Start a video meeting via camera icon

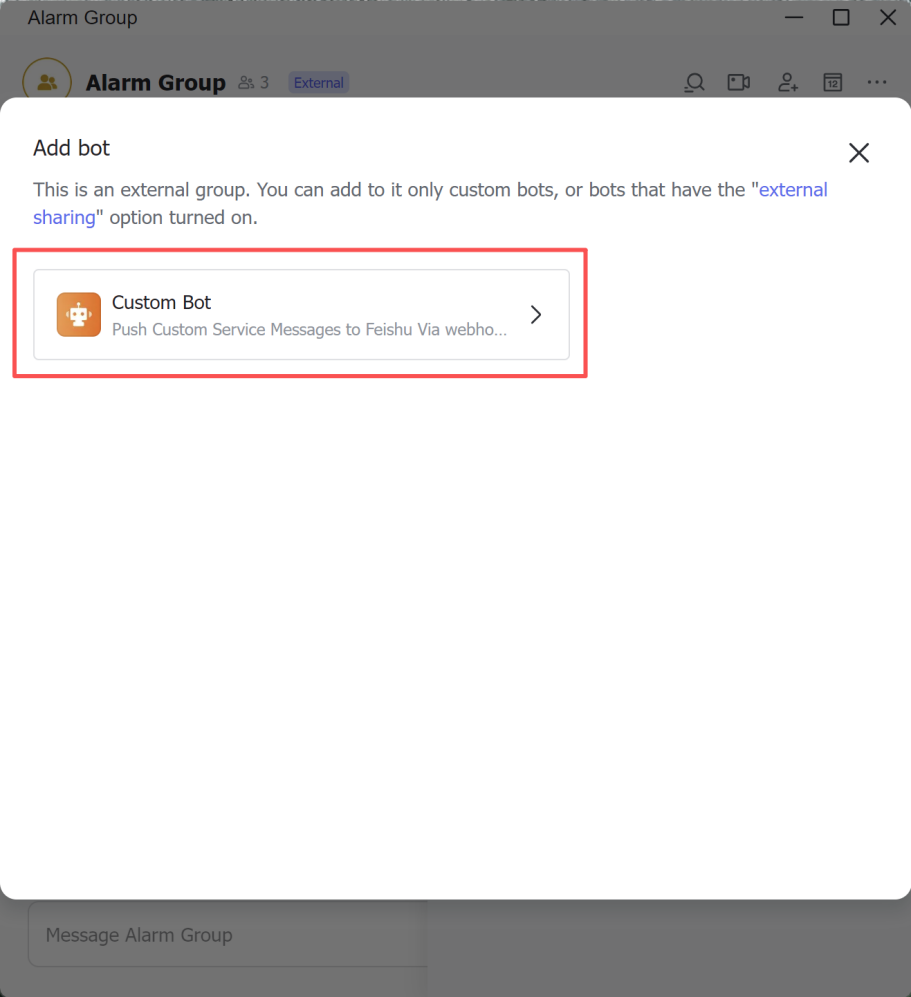pyautogui.click(x=739, y=83)
